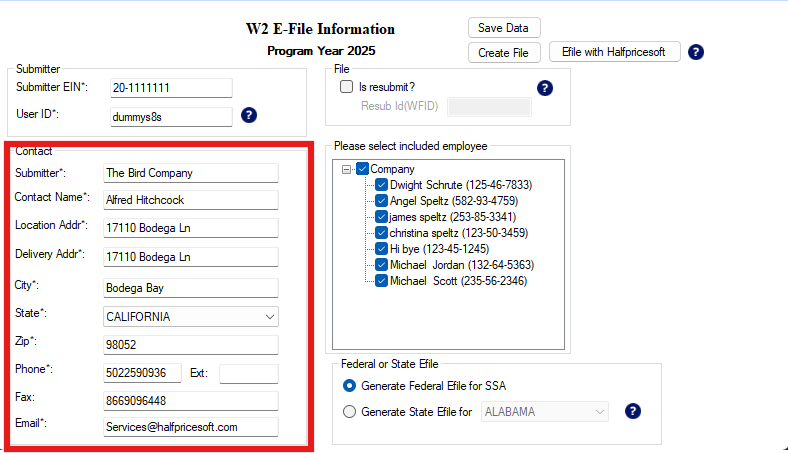Viewport: 788px width, 453px height.
Task: Click help icon next to Is resubmit
Action: pyautogui.click(x=545, y=88)
